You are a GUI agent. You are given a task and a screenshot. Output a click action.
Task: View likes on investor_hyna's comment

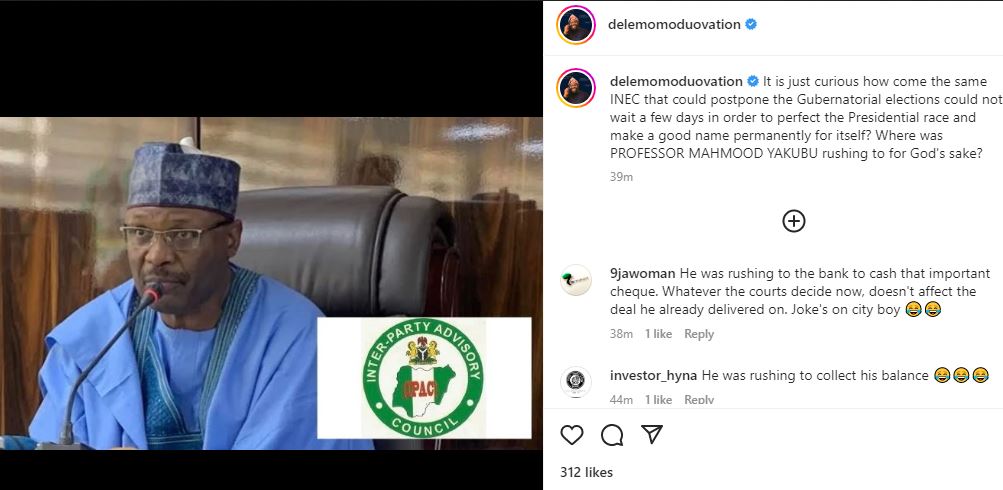click(x=658, y=400)
